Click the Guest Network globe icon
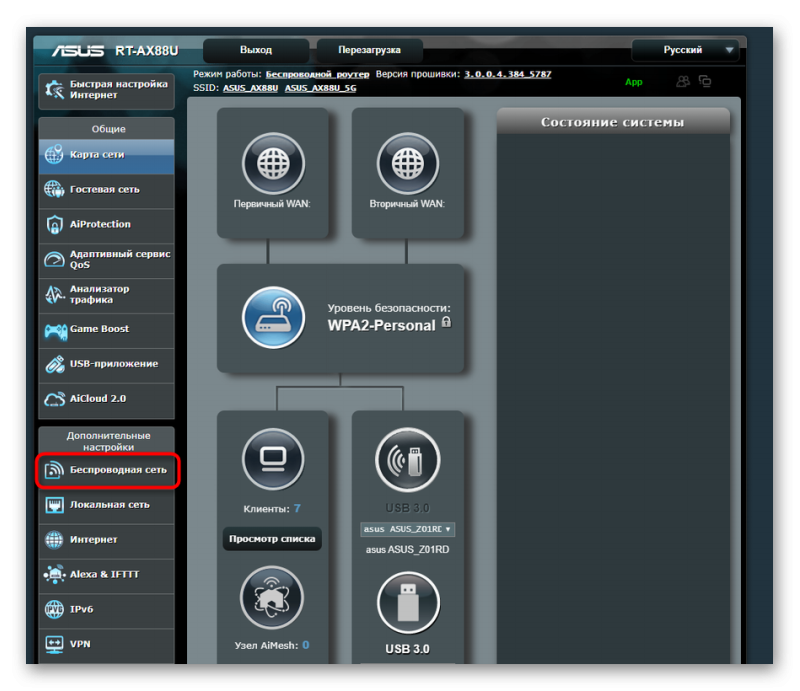The height and width of the screenshot is (691, 800). click(54, 189)
